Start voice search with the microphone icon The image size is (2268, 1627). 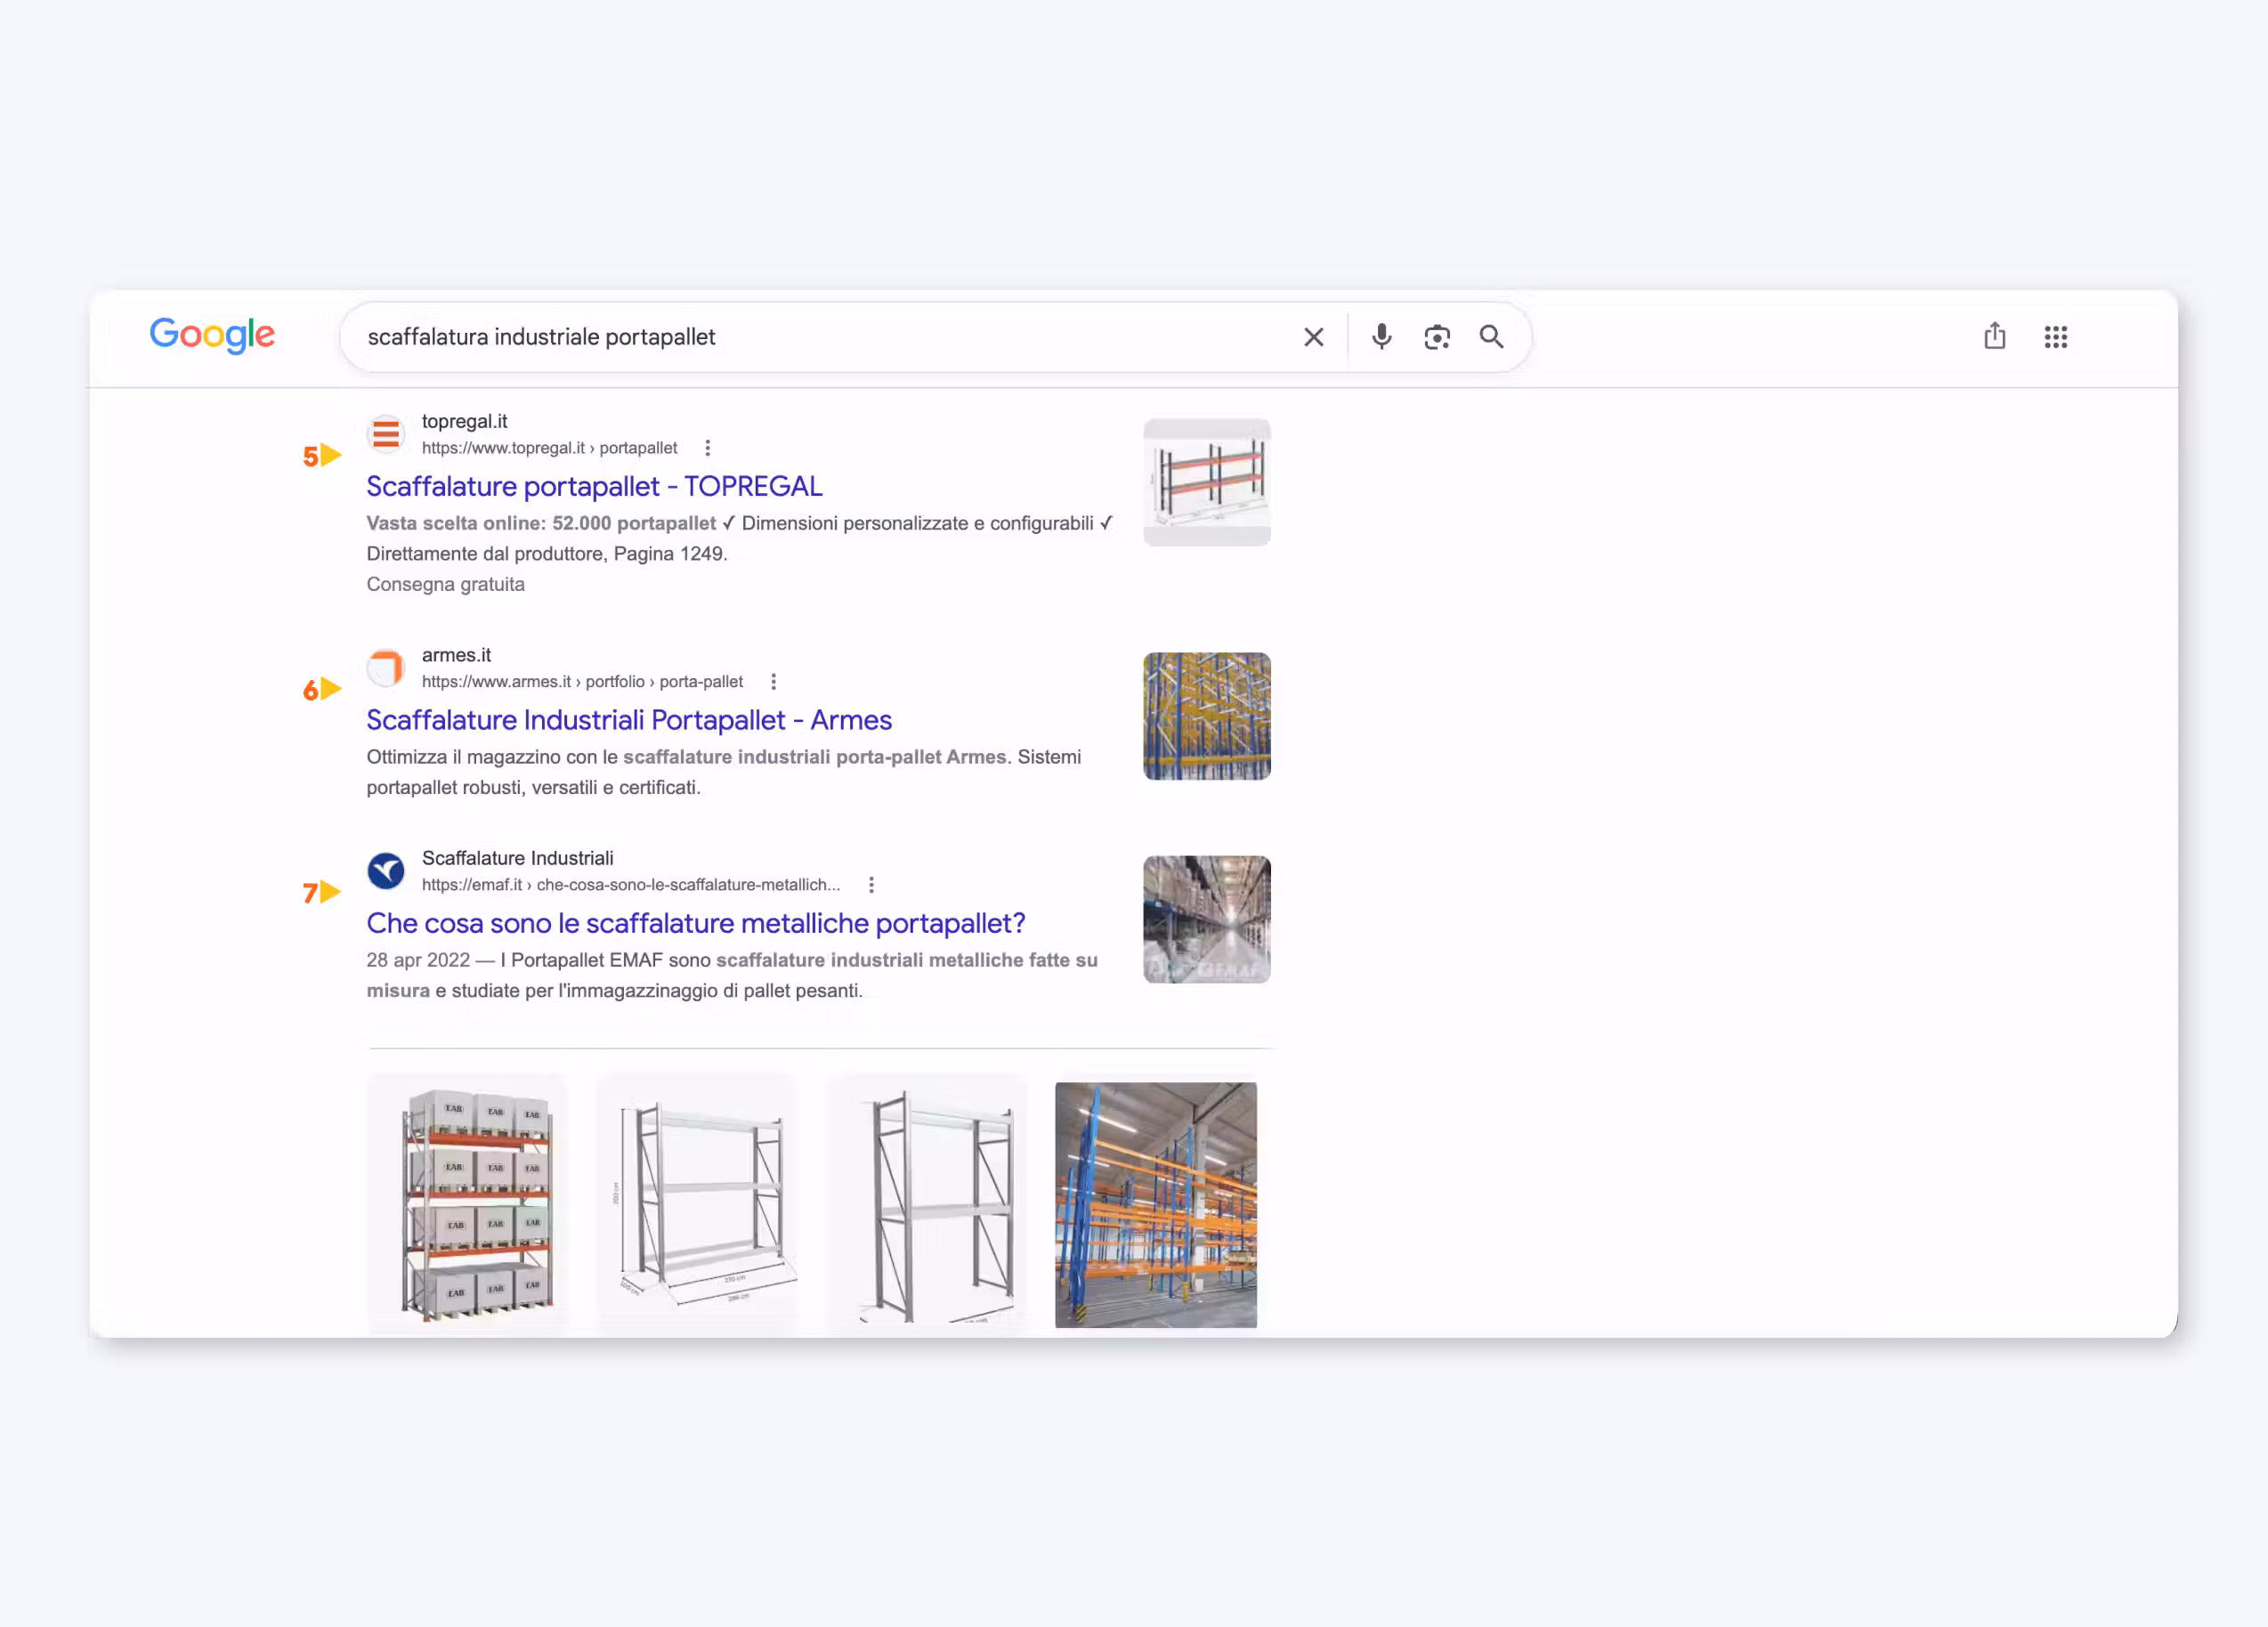click(x=1381, y=337)
